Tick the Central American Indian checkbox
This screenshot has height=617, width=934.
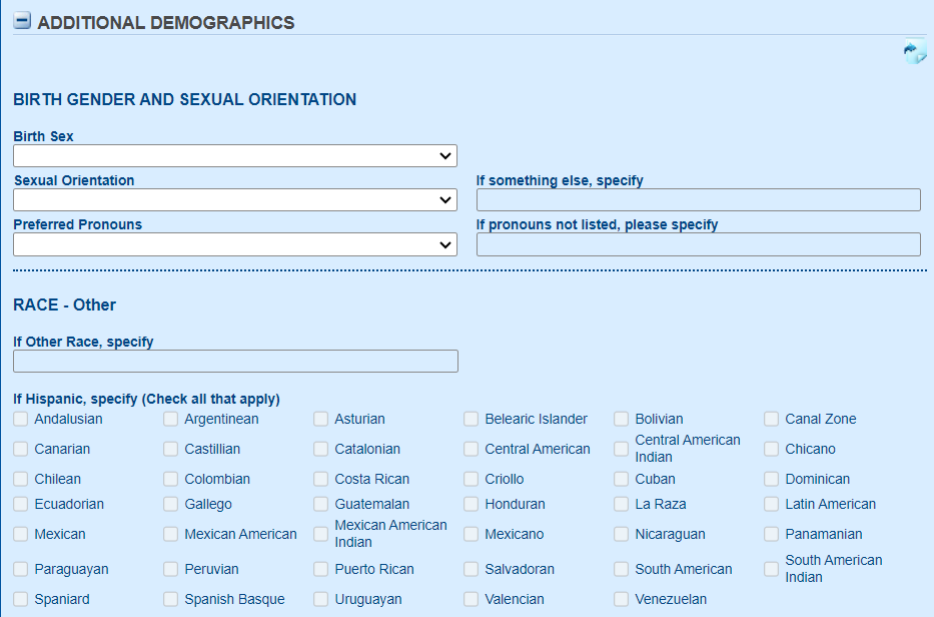pos(621,449)
